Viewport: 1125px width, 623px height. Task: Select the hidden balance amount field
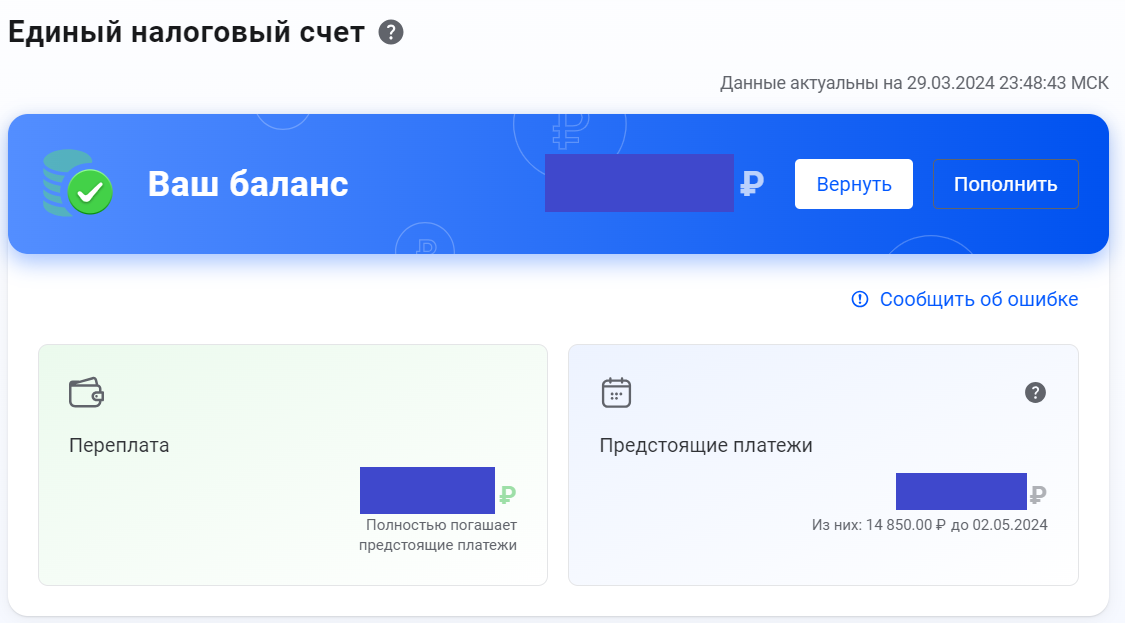tap(639, 183)
